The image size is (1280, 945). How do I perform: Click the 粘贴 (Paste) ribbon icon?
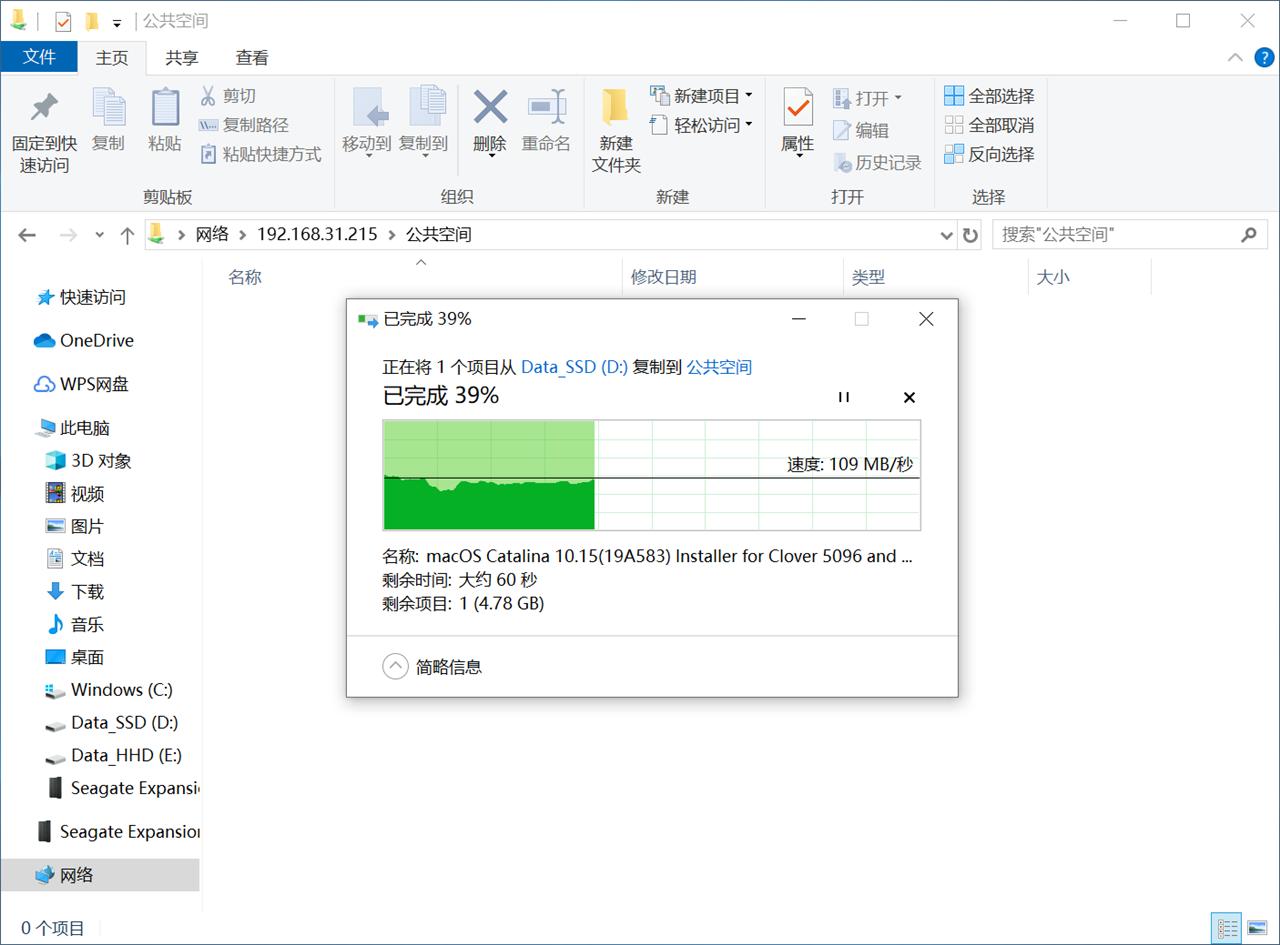click(164, 120)
